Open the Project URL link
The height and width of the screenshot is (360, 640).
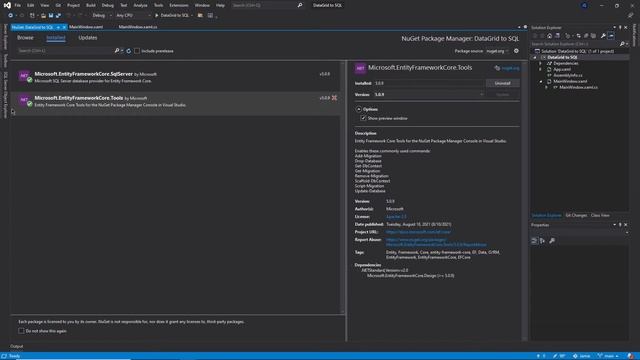418,232
